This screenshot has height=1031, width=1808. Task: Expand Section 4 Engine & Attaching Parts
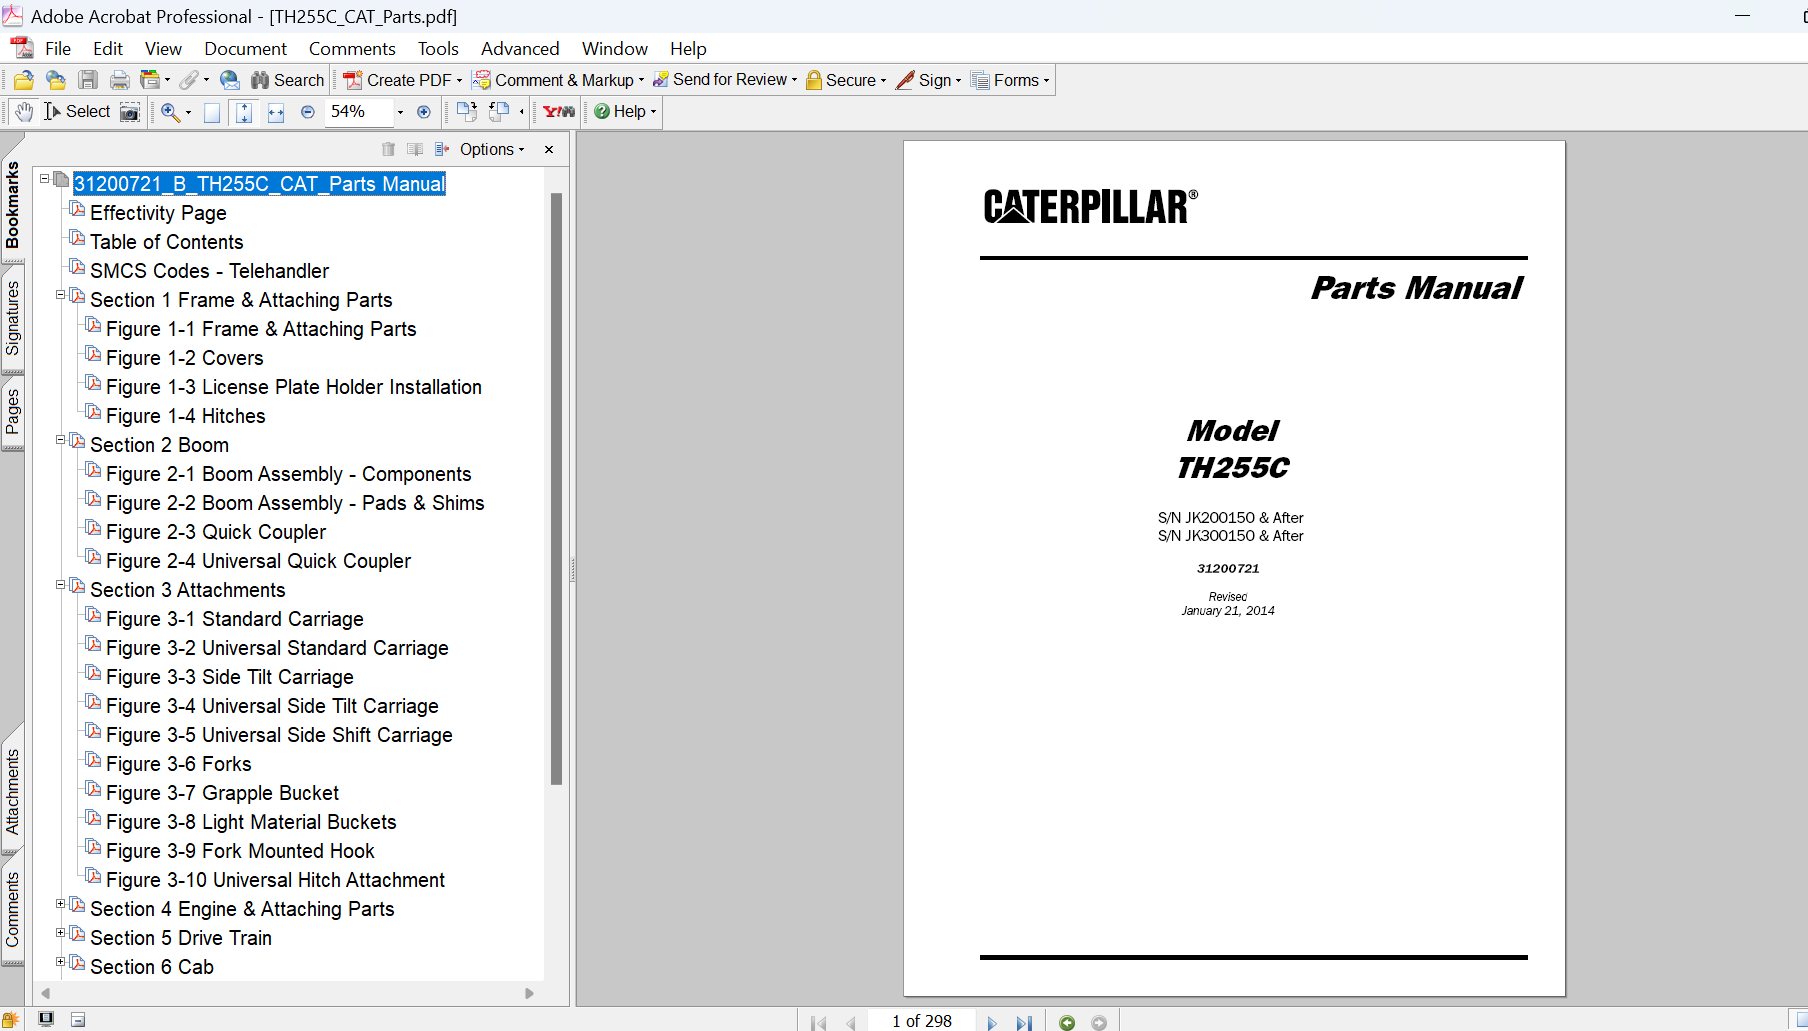tap(60, 904)
